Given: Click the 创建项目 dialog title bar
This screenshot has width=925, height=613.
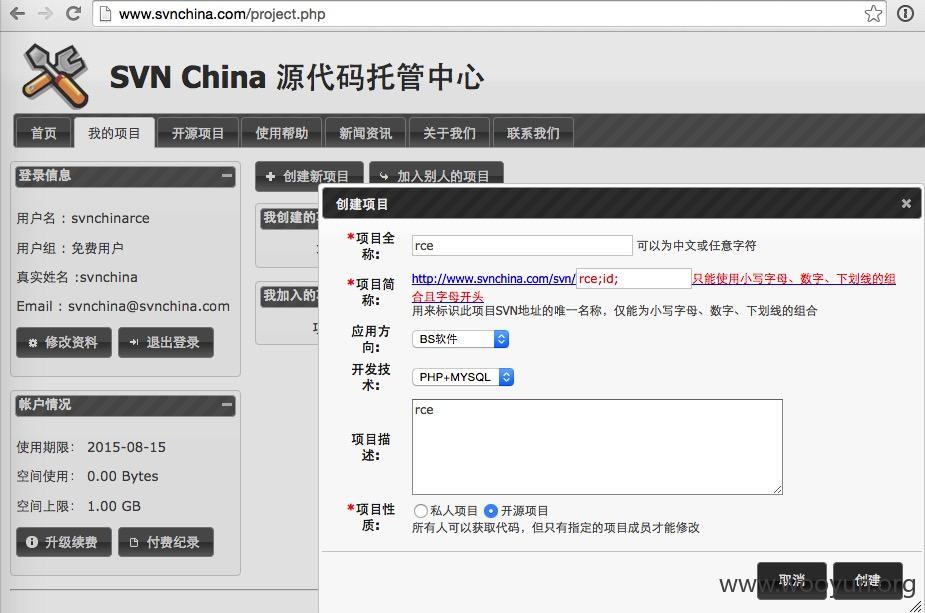Looking at the screenshot, I should click(x=621, y=204).
